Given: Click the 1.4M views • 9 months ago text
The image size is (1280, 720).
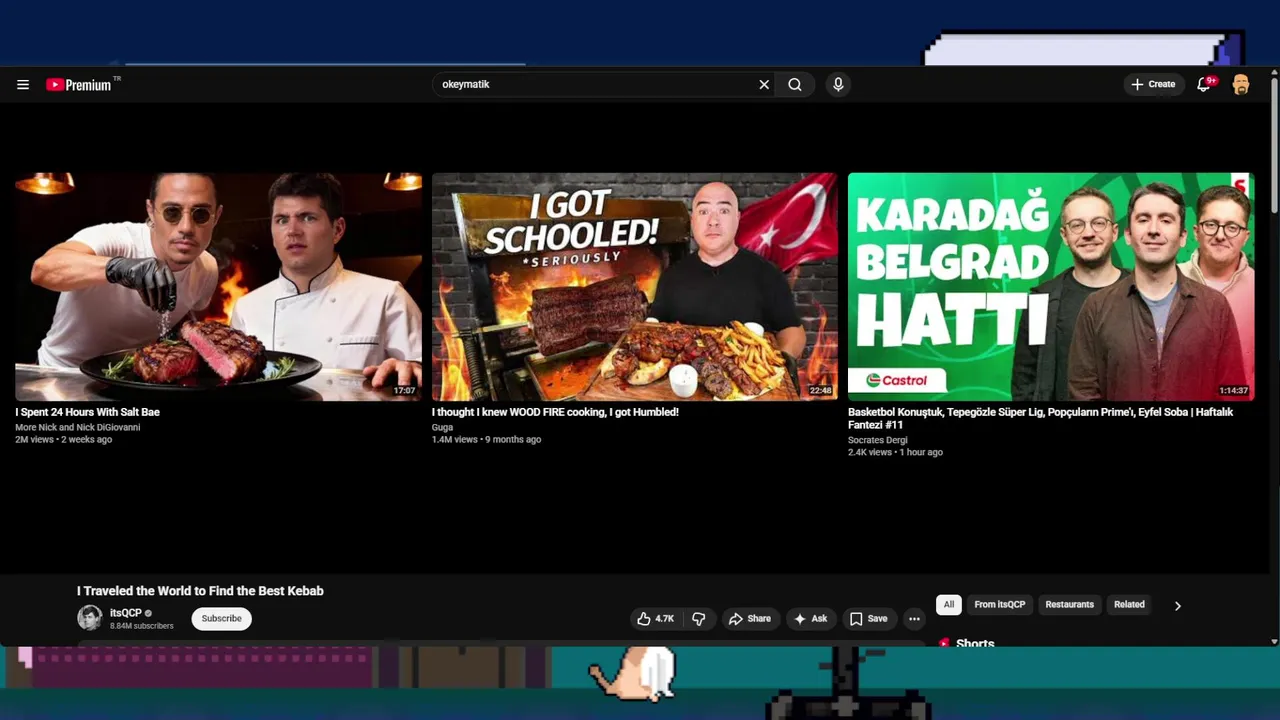Looking at the screenshot, I should (486, 440).
